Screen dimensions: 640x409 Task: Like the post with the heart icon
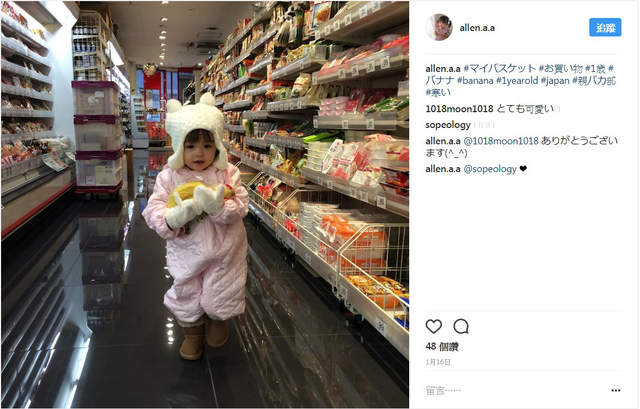tap(433, 327)
